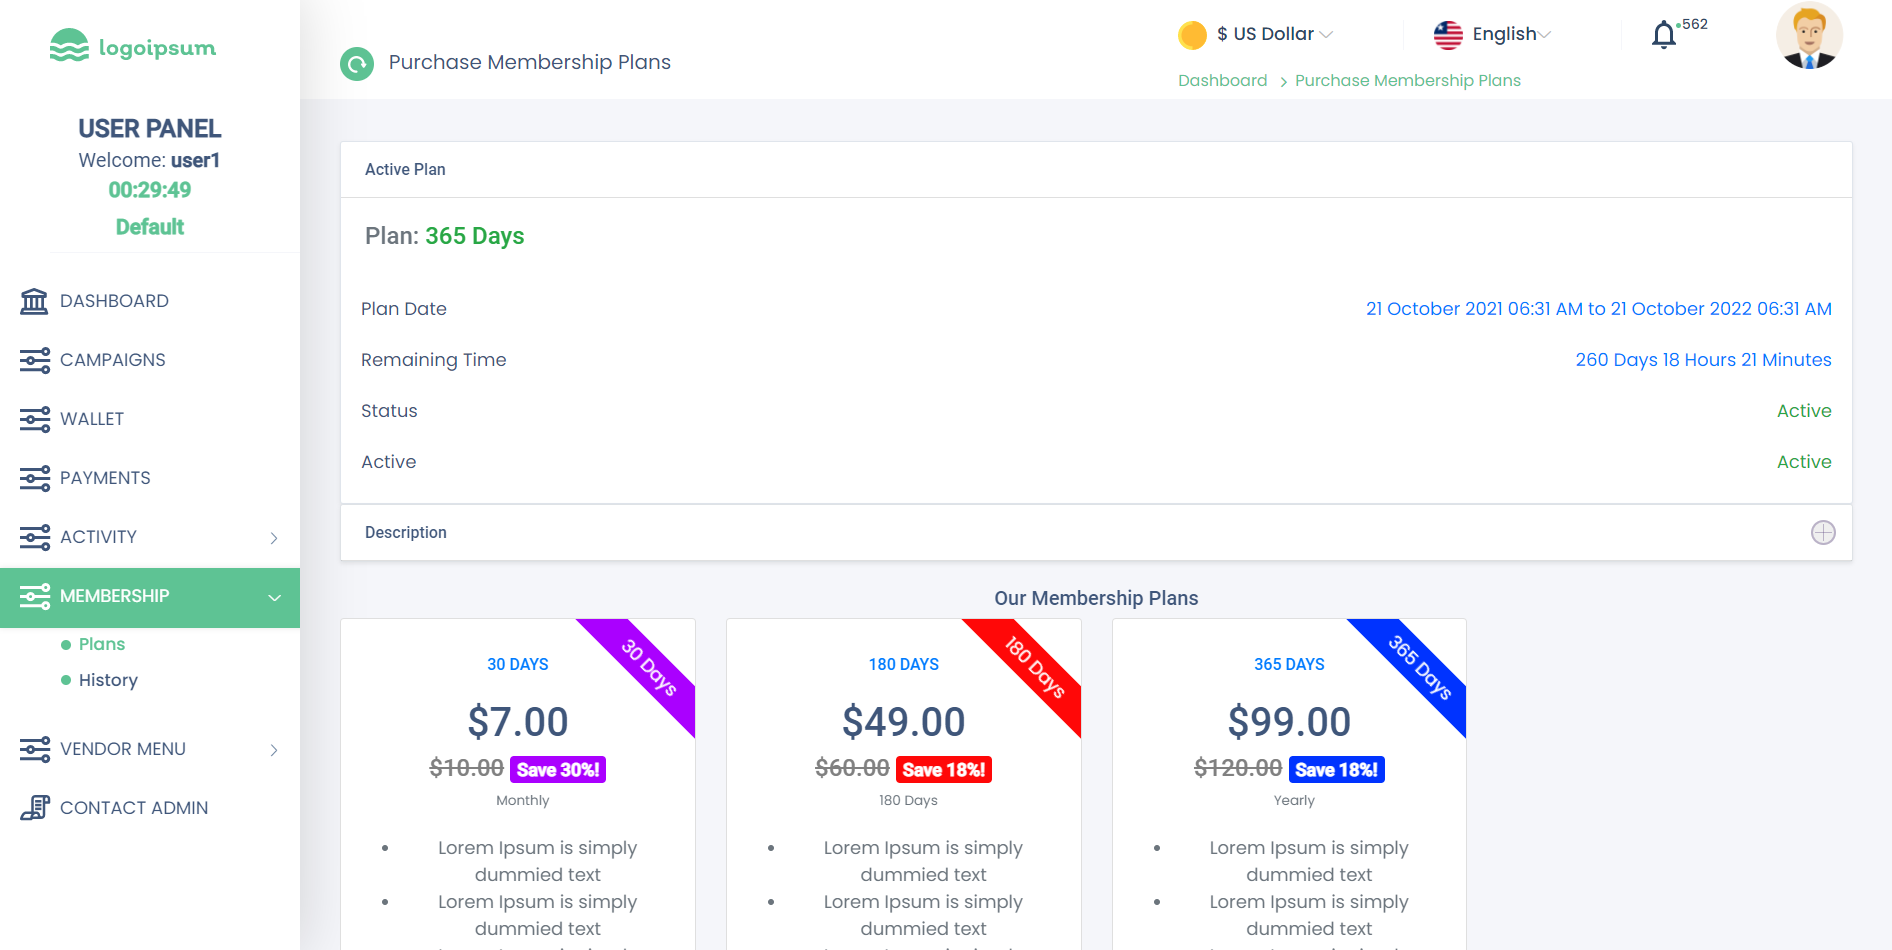Expand the Vendor Menu section
The image size is (1892, 950).
[x=274, y=749]
